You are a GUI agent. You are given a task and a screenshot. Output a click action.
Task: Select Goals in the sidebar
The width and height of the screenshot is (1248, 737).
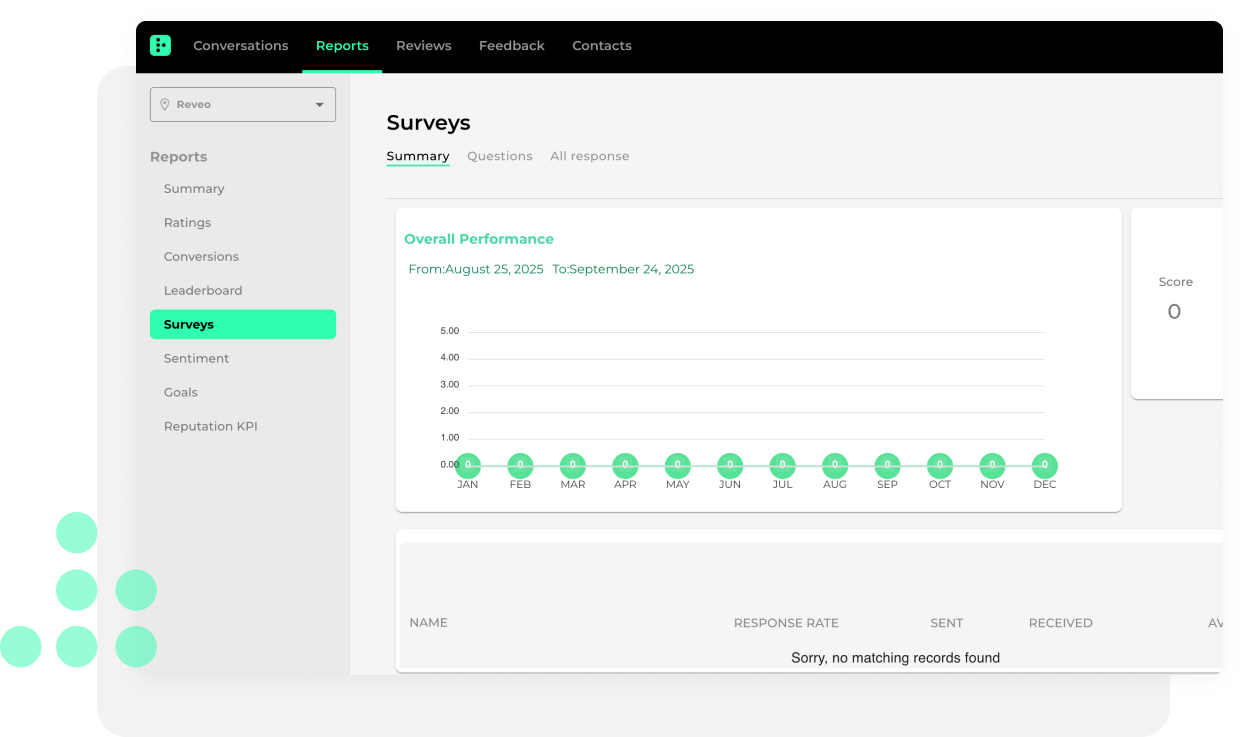click(181, 393)
